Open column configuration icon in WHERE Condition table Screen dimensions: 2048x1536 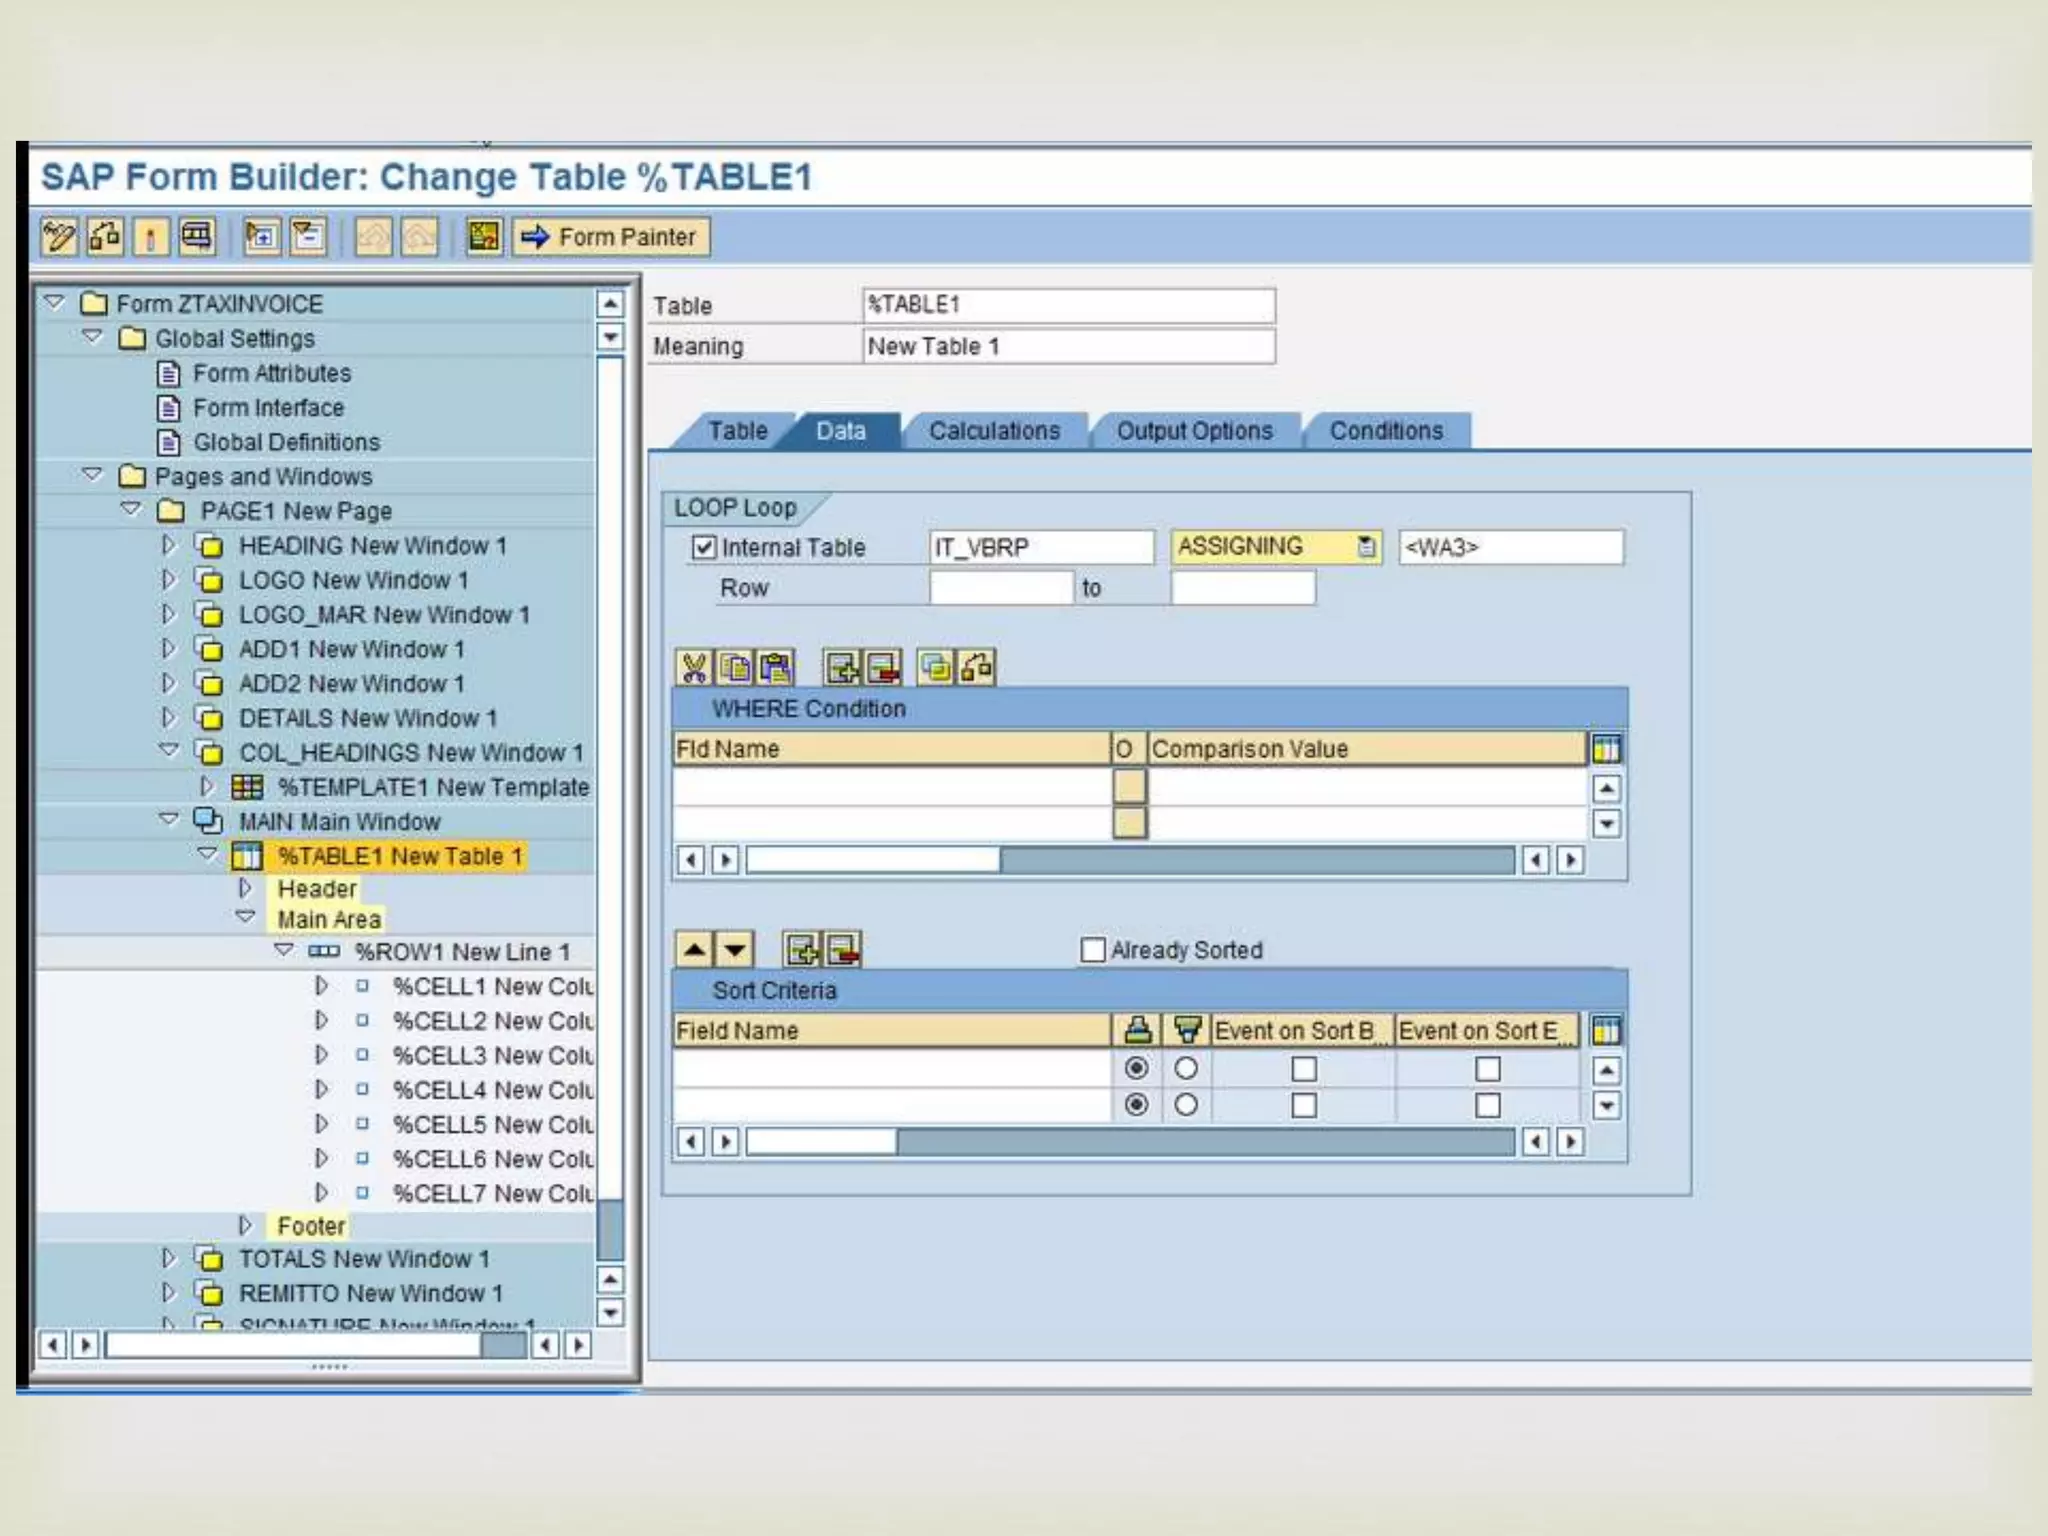point(1606,749)
